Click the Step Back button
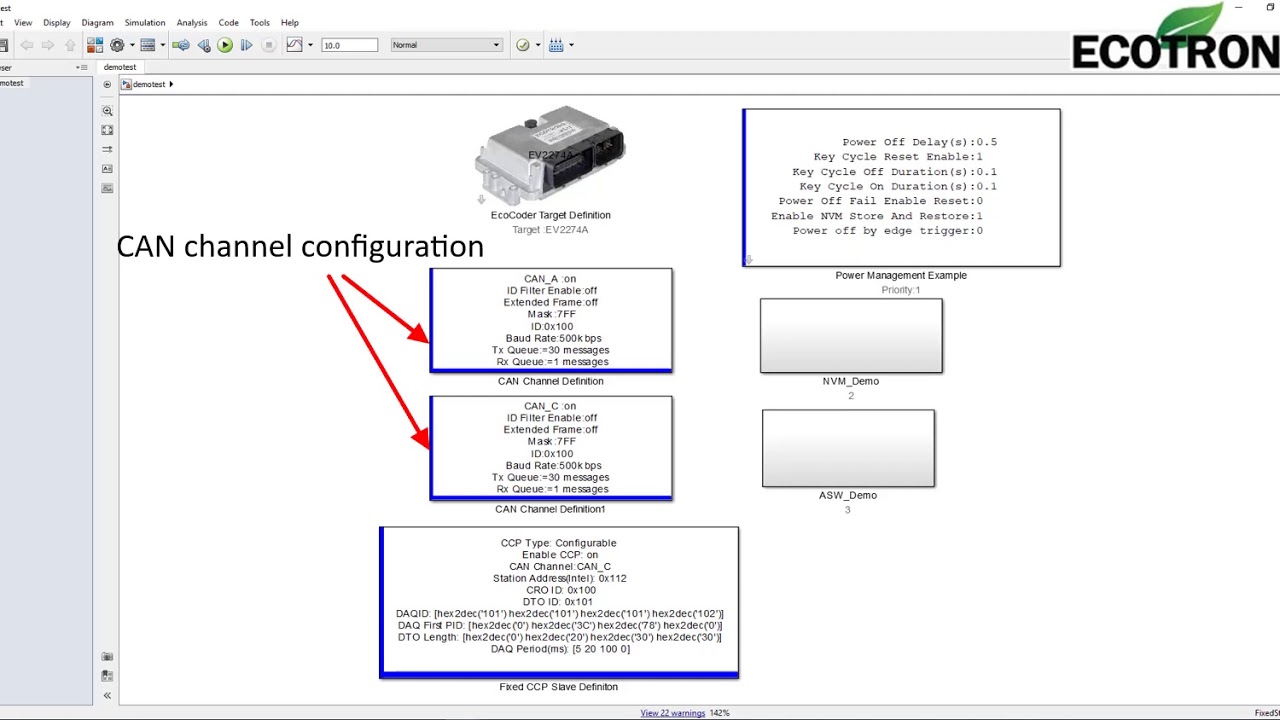The image size is (1280, 720). (x=204, y=45)
